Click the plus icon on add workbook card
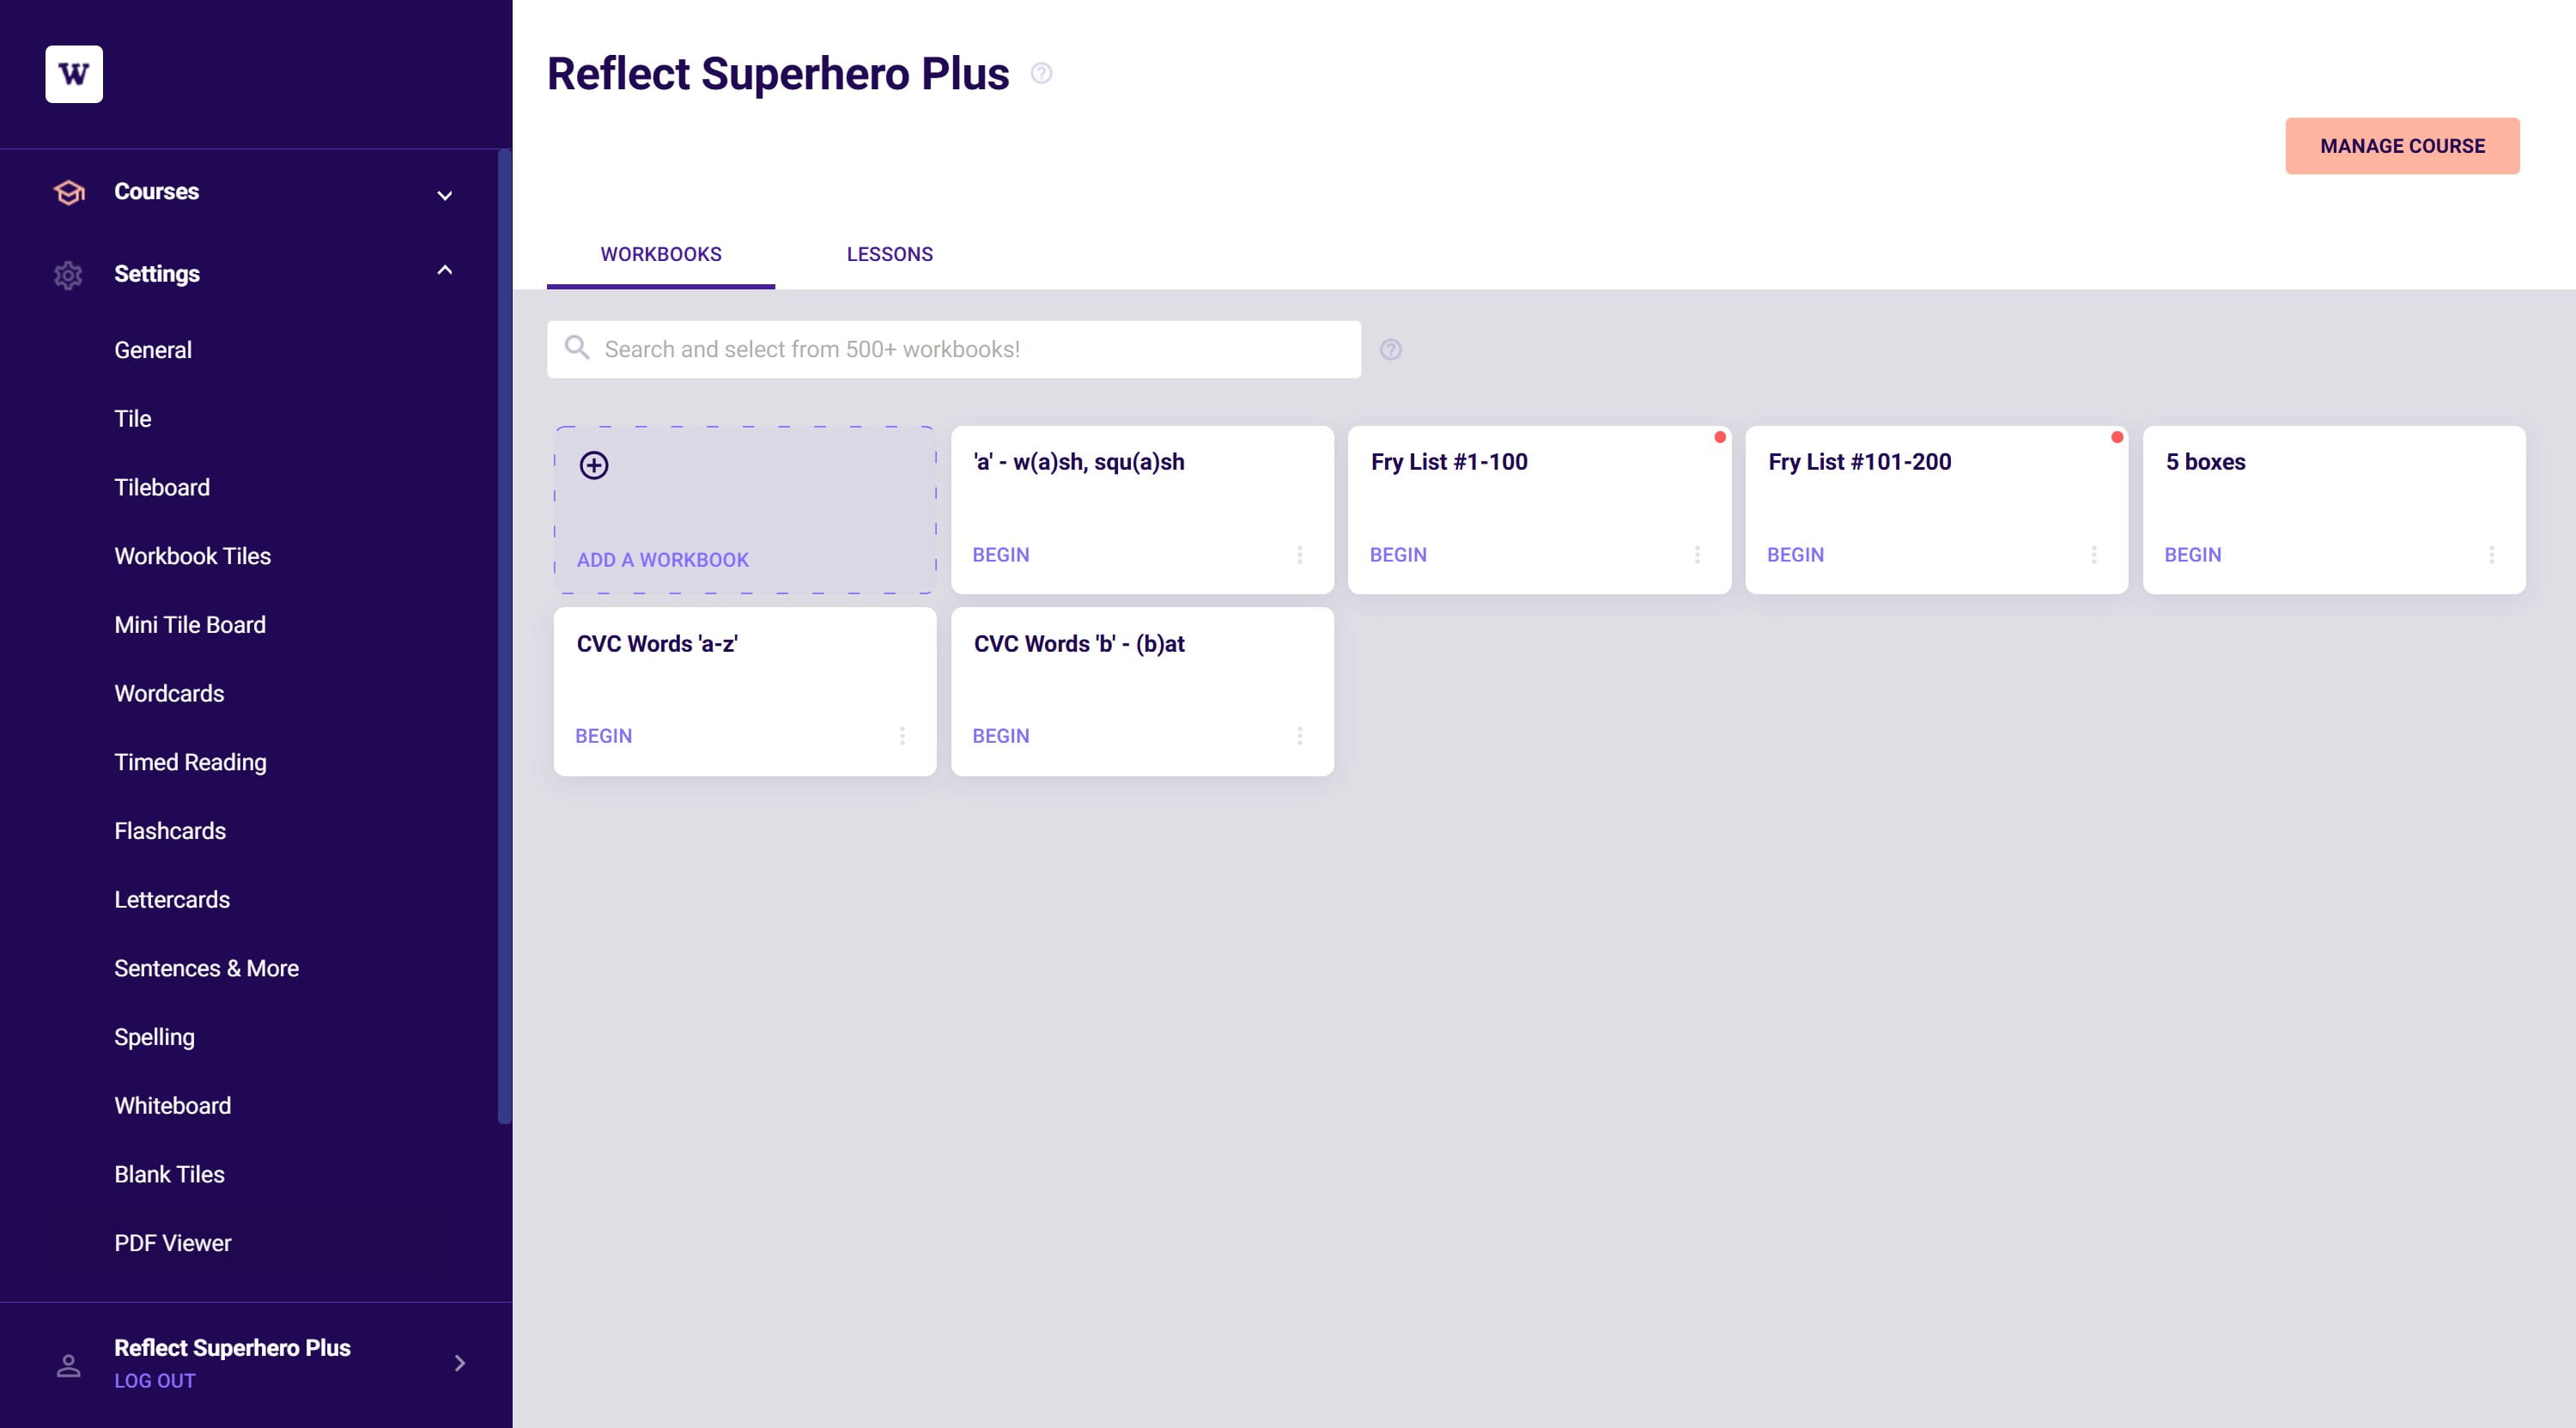The height and width of the screenshot is (1428, 2576). [594, 465]
